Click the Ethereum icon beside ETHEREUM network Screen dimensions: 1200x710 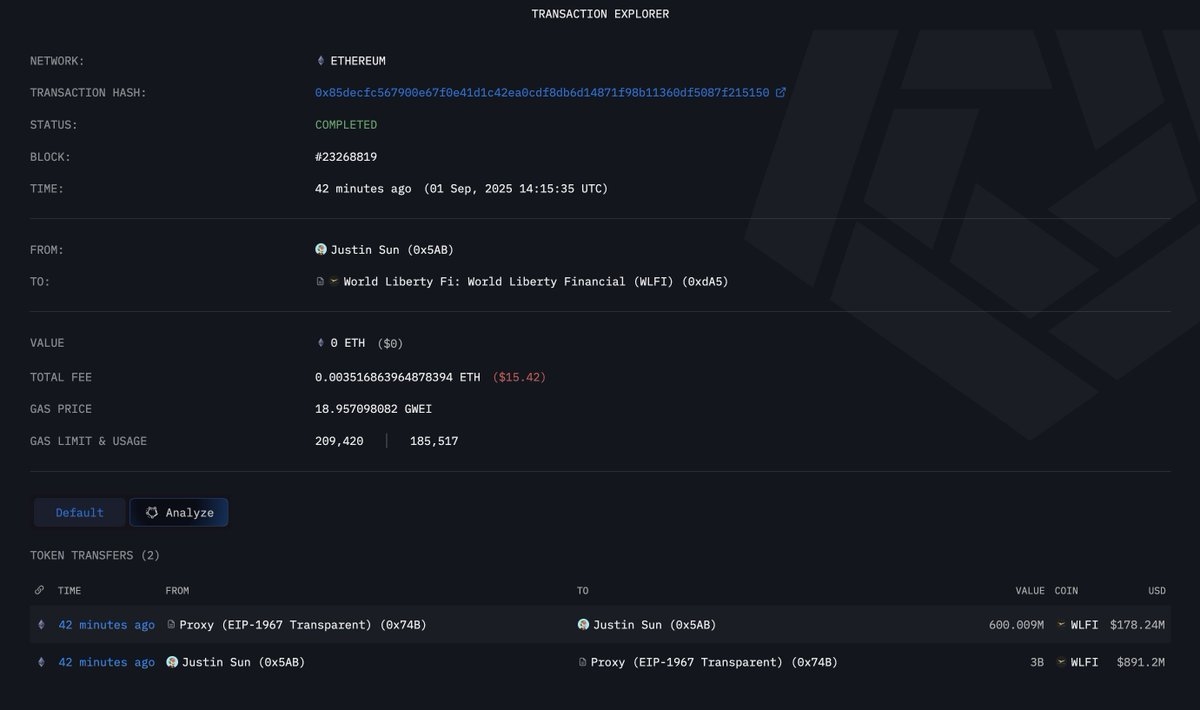(x=320, y=61)
